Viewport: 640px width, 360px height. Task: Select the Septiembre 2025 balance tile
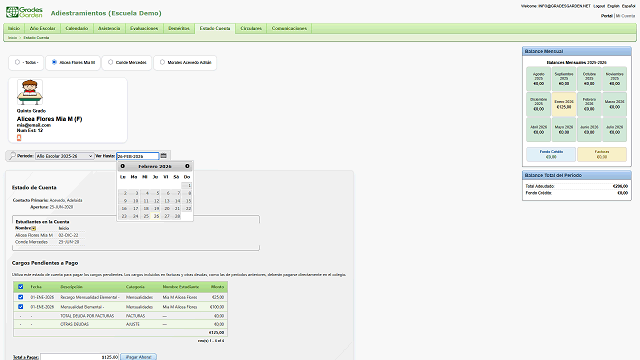click(564, 79)
